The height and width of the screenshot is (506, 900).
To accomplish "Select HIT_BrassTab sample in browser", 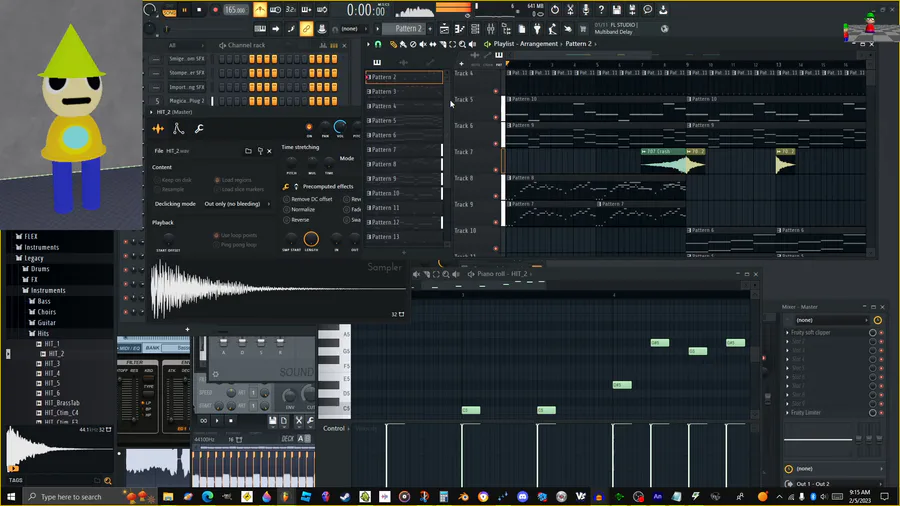I will 61,403.
